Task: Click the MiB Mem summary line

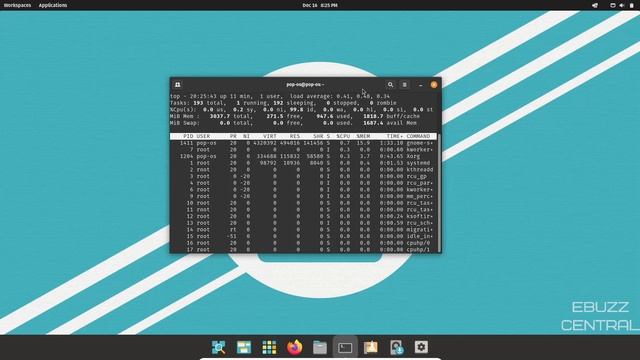Action: [x=295, y=116]
